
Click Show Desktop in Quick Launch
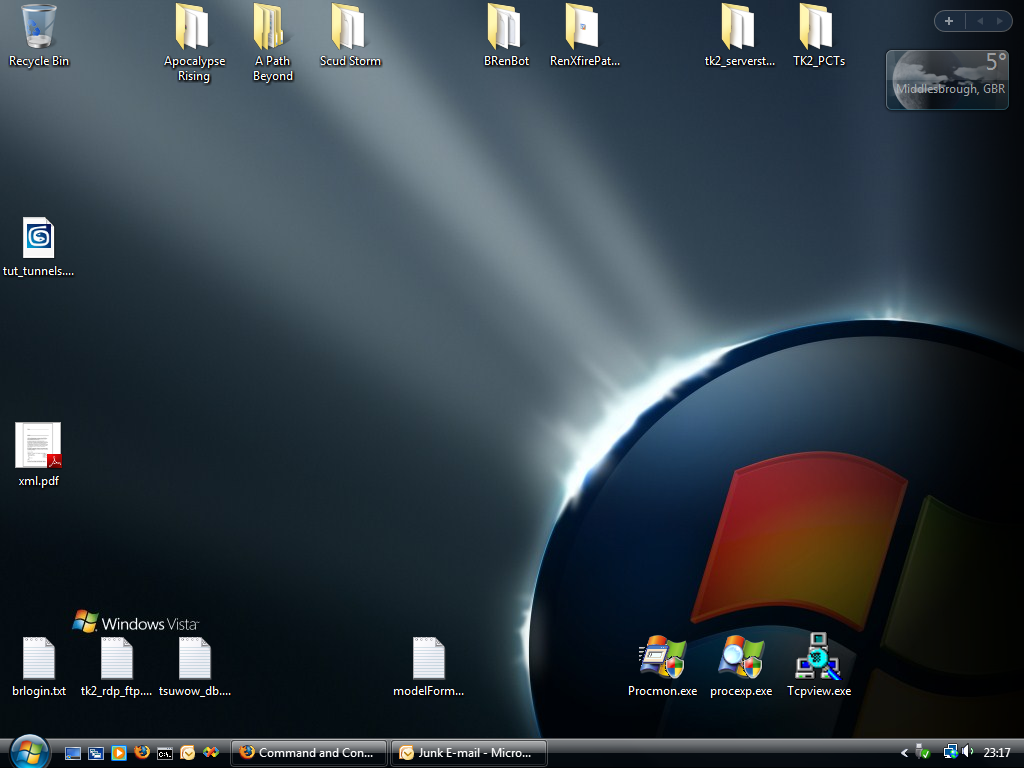point(73,753)
